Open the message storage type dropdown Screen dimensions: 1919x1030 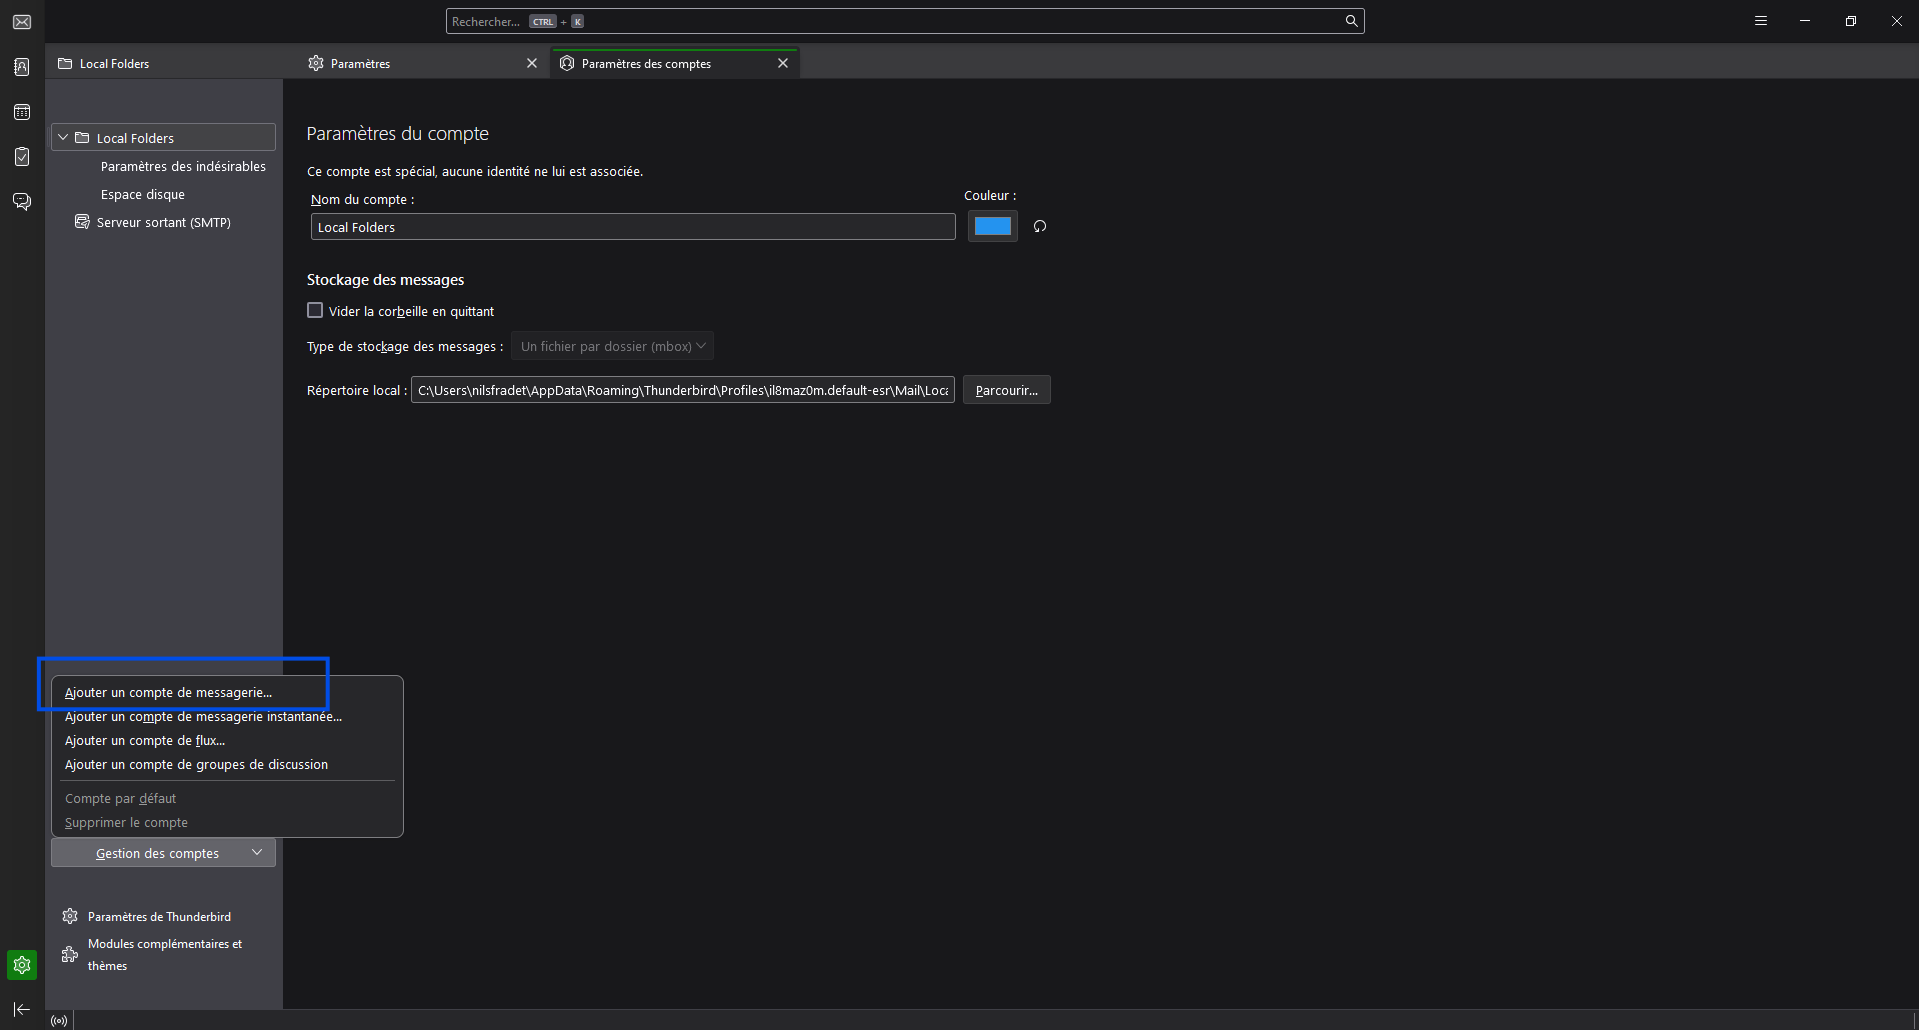612,346
